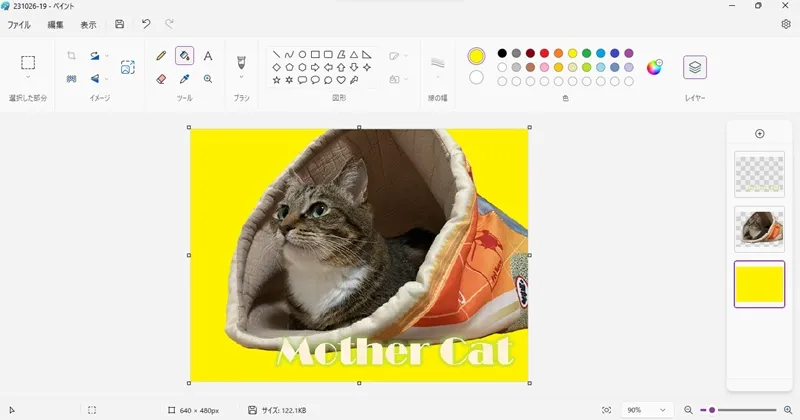The height and width of the screenshot is (420, 800).
Task: Click the Crop image icon
Action: tap(71, 57)
